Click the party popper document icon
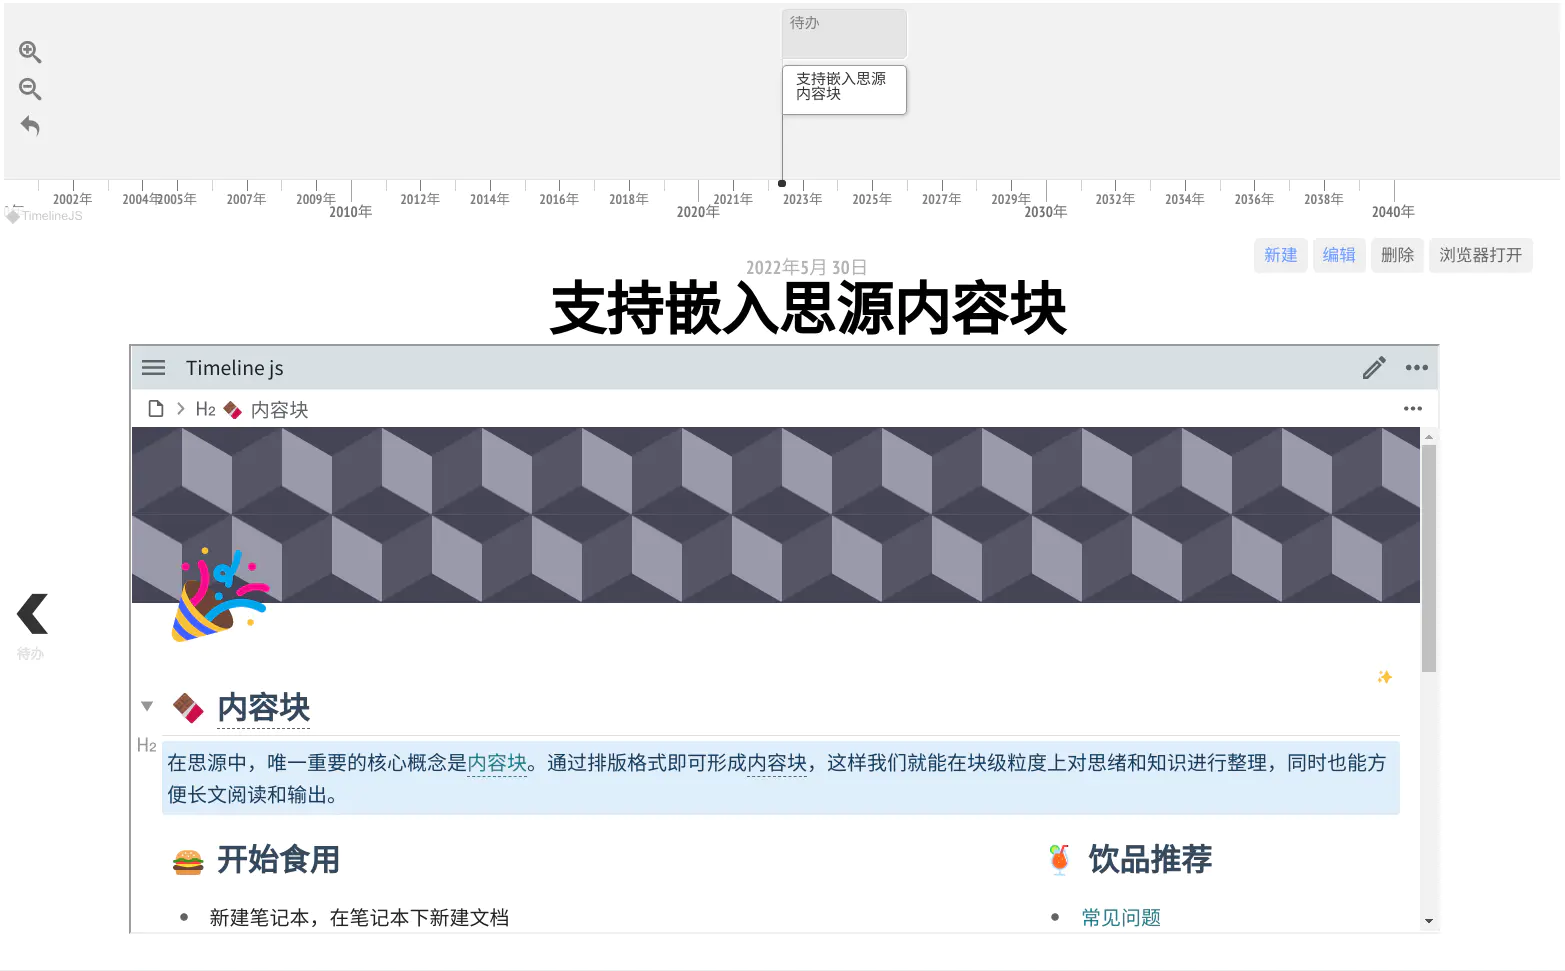This screenshot has width=1565, height=971. (x=220, y=595)
